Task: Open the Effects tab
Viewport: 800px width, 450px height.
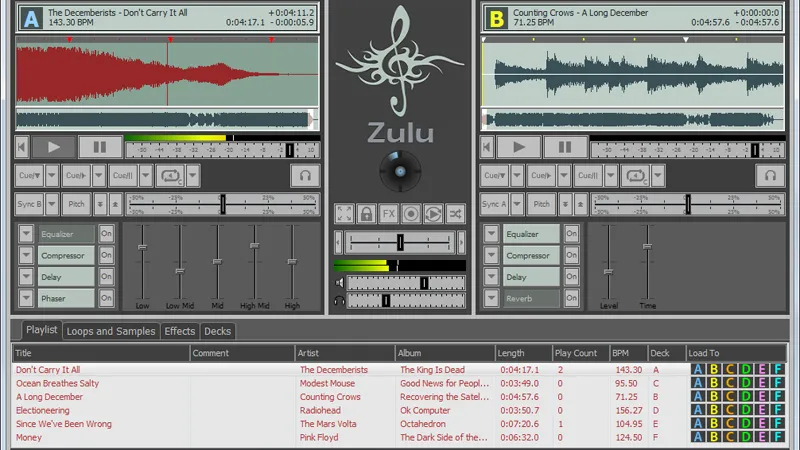Action: (x=180, y=331)
